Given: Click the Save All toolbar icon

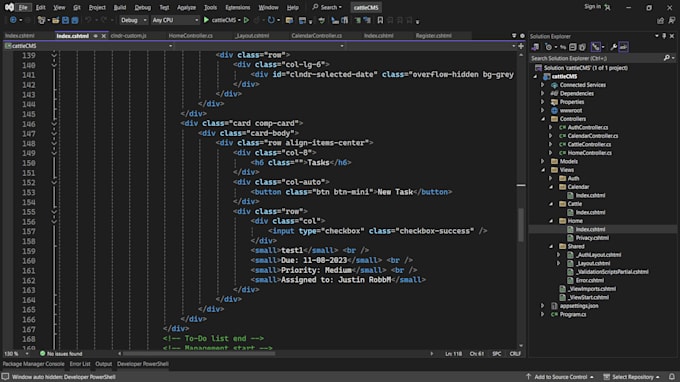Looking at the screenshot, I should pyautogui.click(x=75, y=20).
